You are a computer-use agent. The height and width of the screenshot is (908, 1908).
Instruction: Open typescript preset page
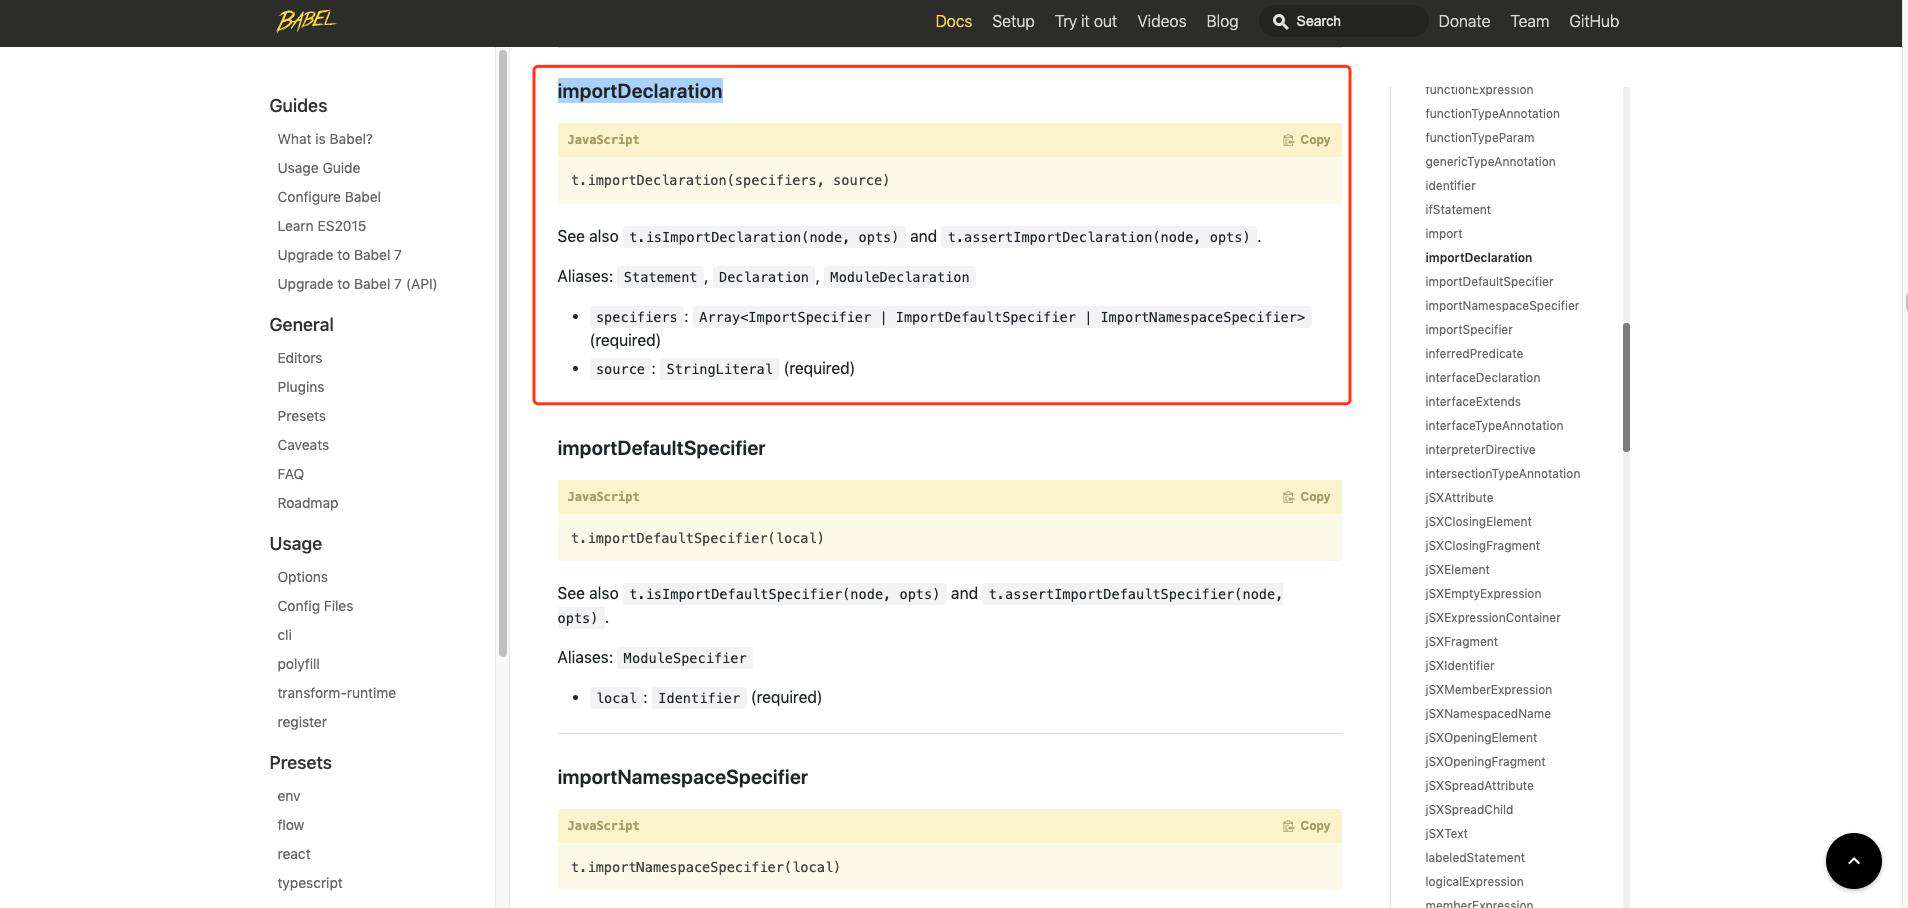[x=310, y=883]
